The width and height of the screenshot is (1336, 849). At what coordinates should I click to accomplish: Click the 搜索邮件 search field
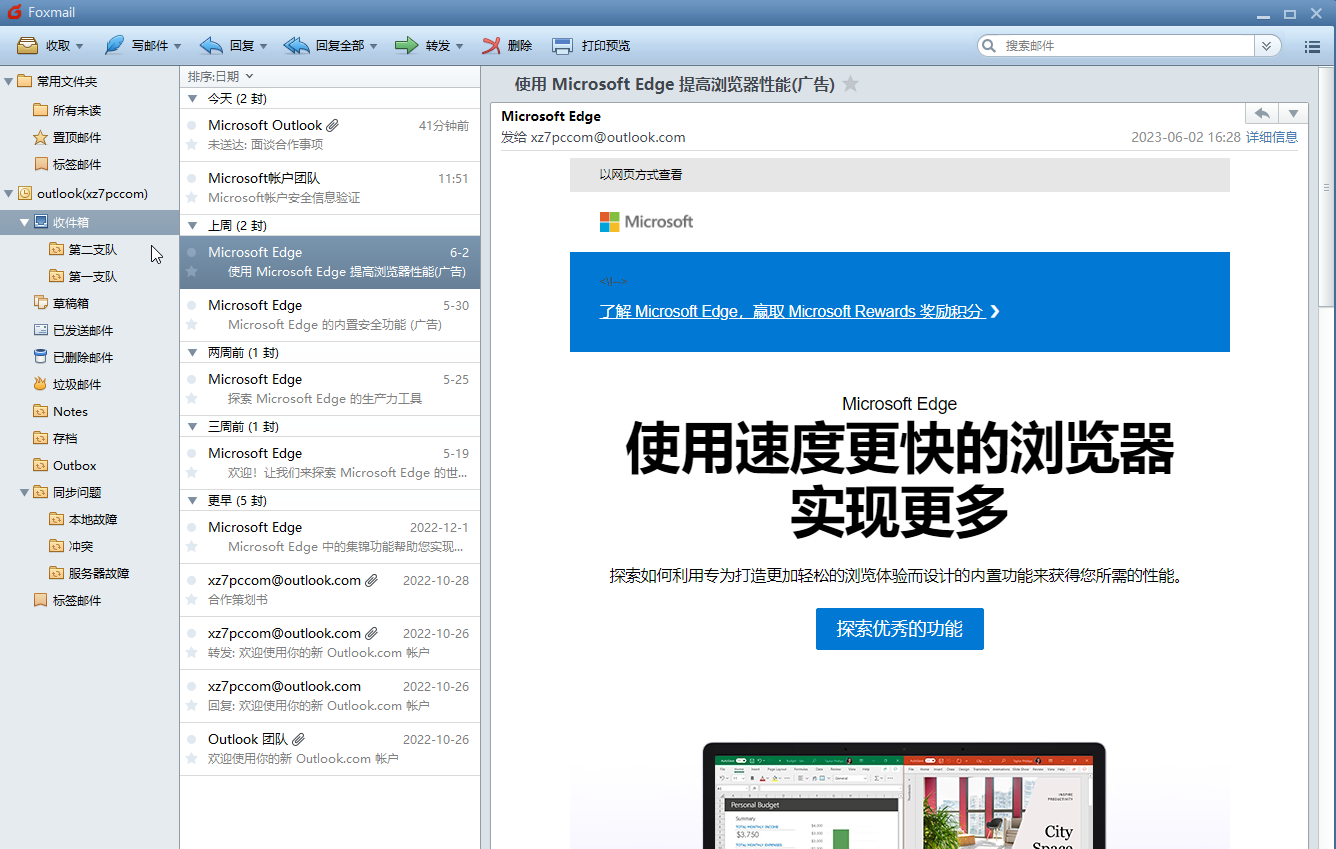coord(1128,46)
